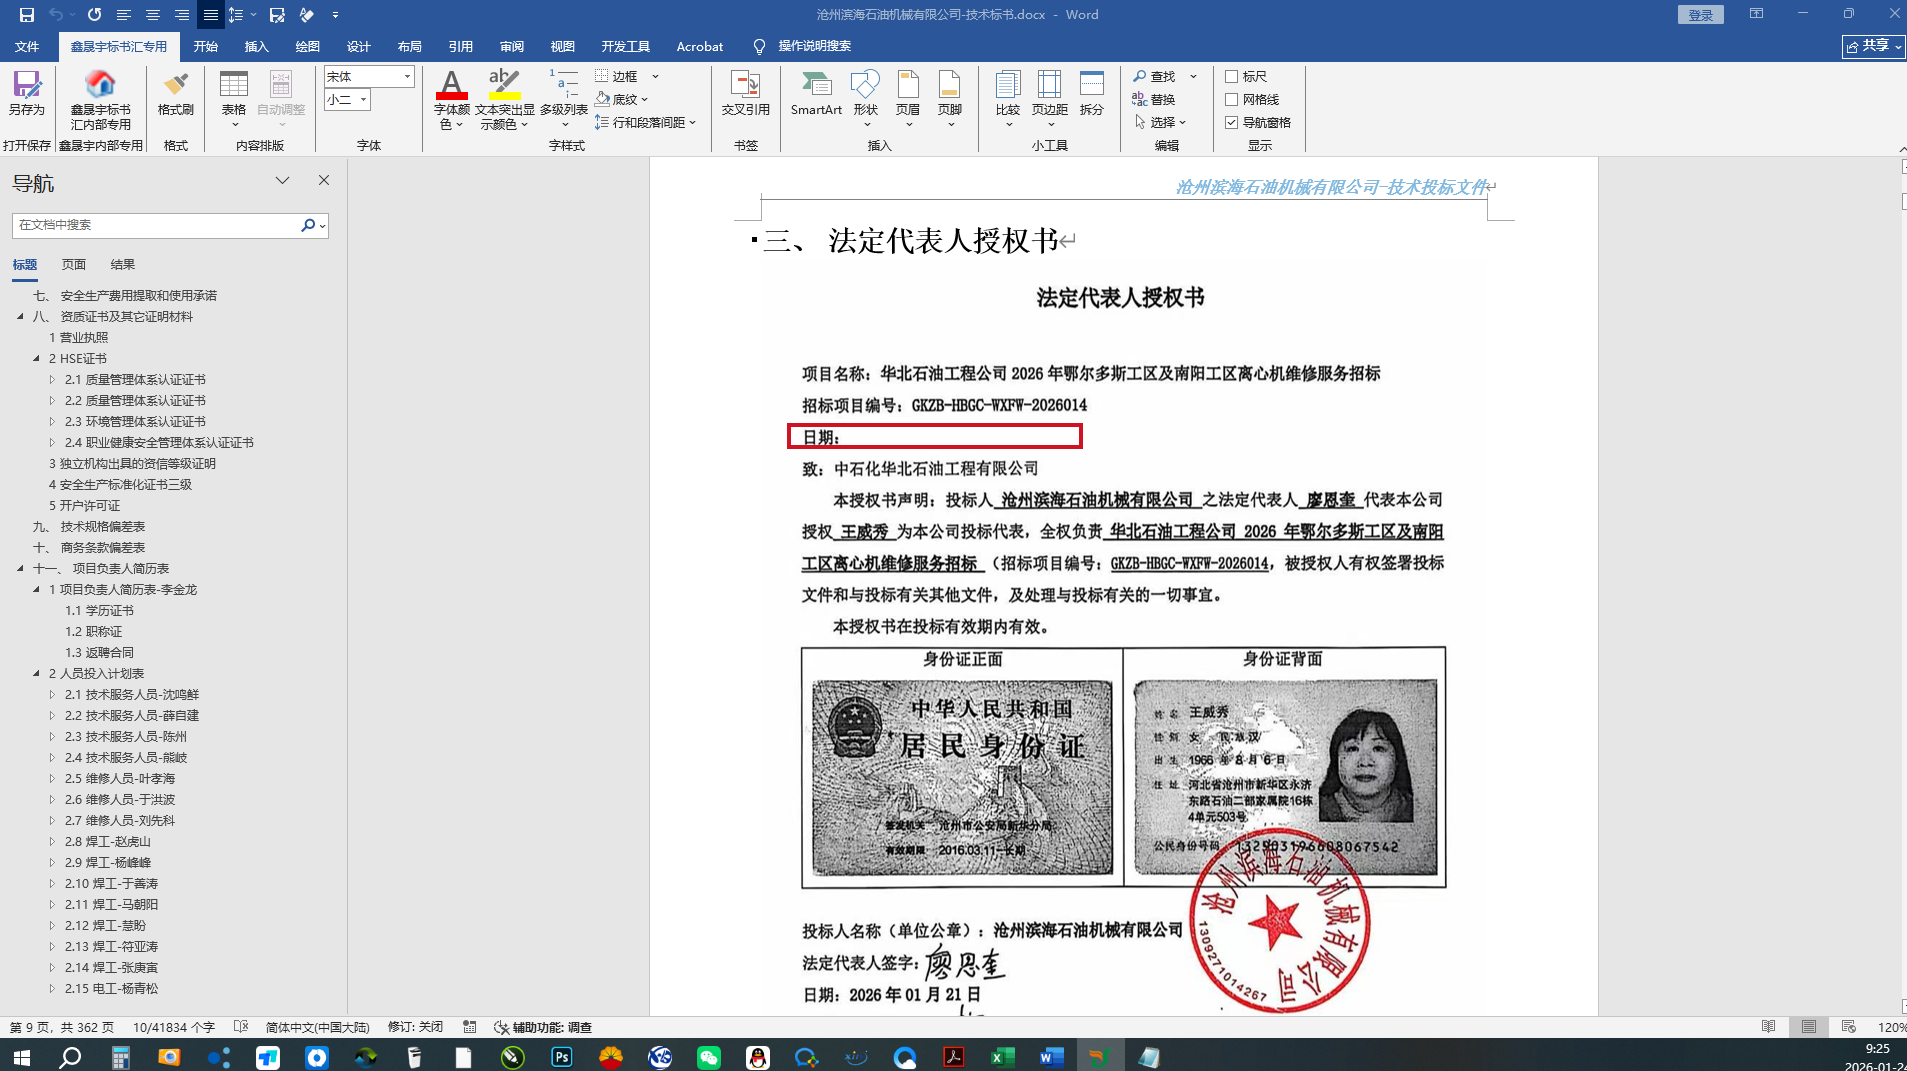Switch to print layout view in status bar
Image resolution: width=1907 pixels, height=1071 pixels.
pos(1809,1027)
